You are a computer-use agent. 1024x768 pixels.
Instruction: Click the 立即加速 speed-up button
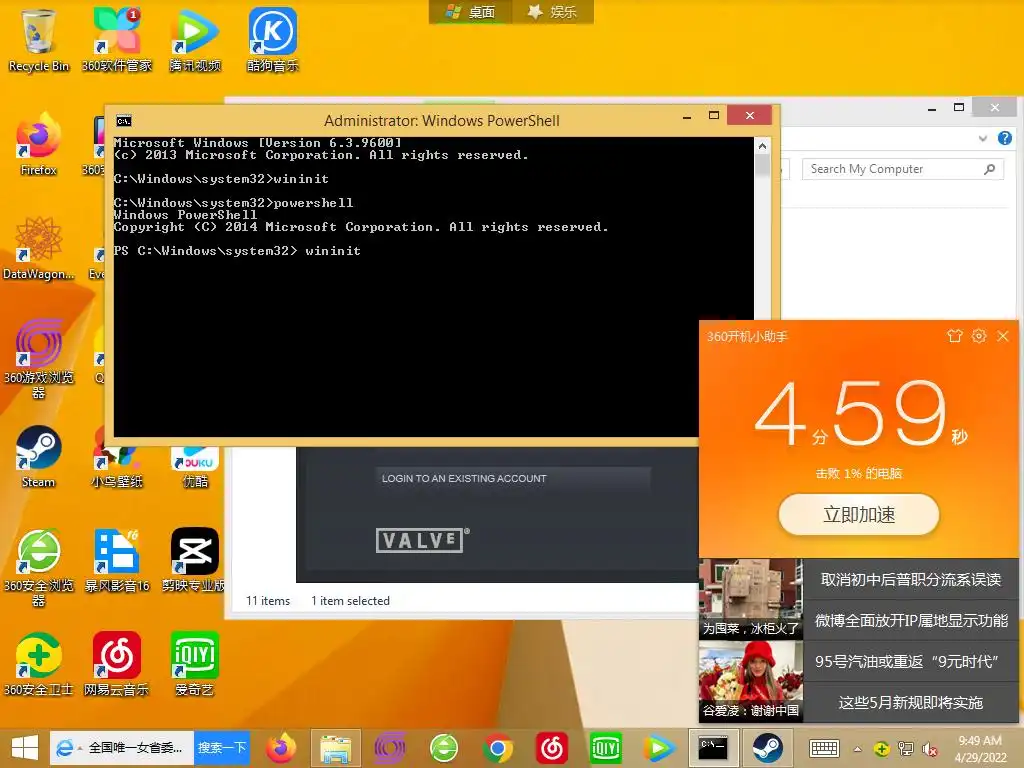coord(859,515)
